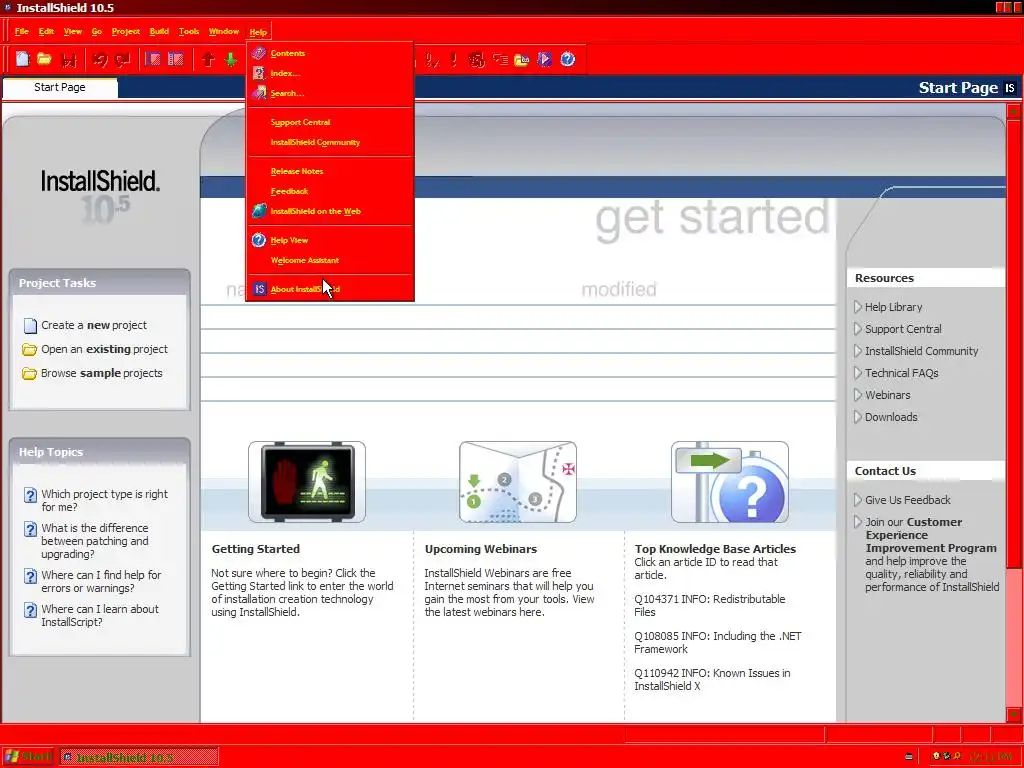Choose Search... from the Help menu
This screenshot has width=1024, height=768.
tap(330, 93)
